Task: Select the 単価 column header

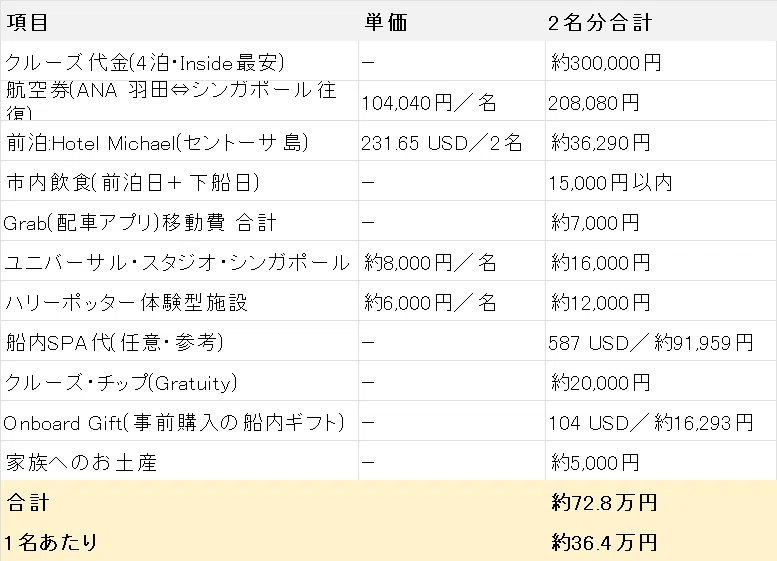Action: click(x=386, y=22)
